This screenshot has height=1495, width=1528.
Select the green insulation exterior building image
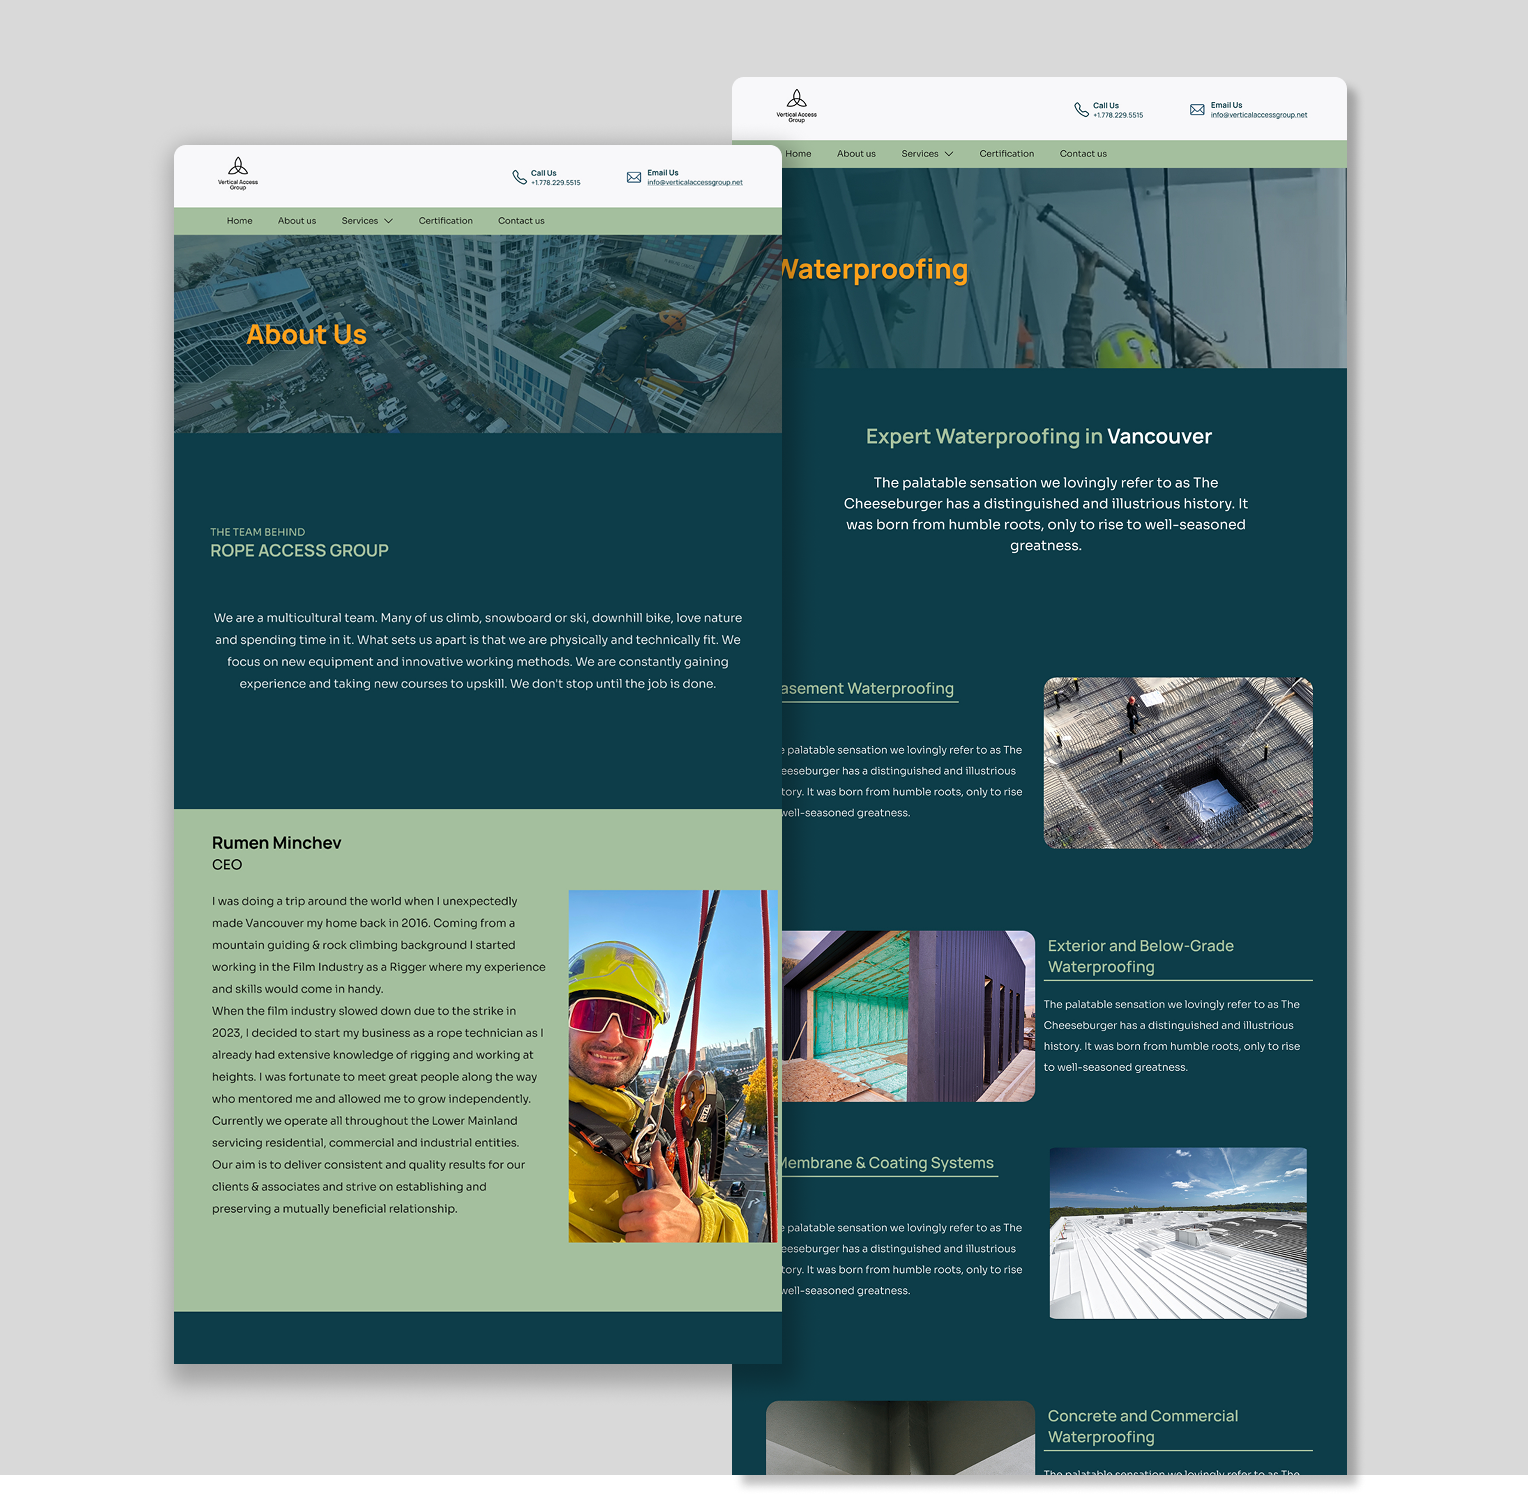click(x=906, y=1016)
